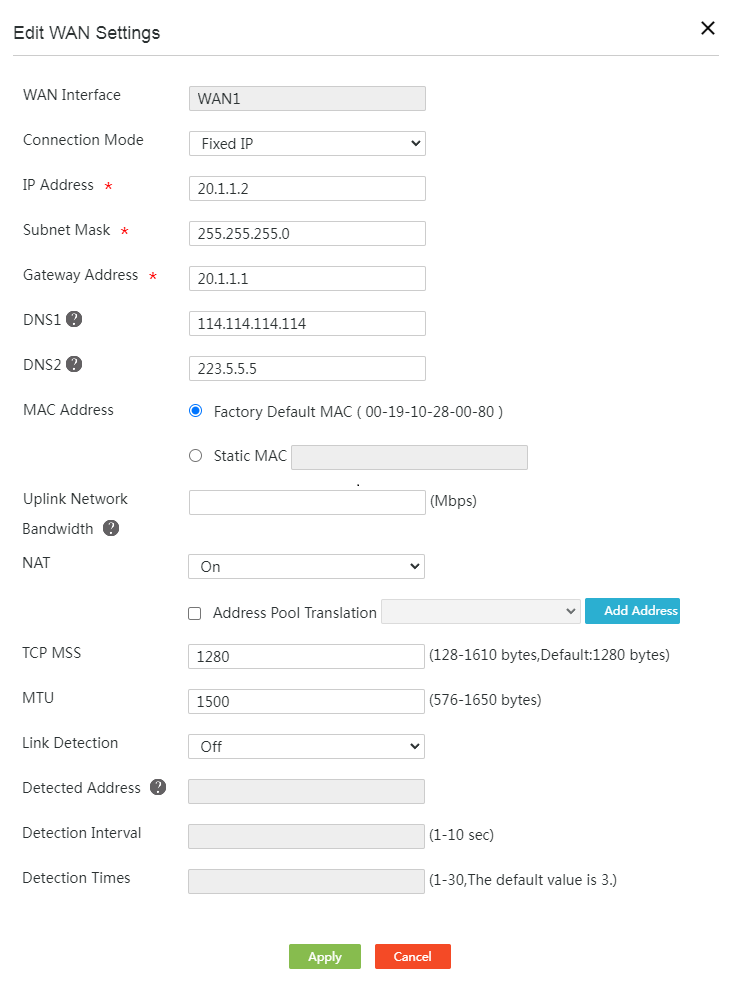Select the Static MAC radio button
Viewport: 733px width, 982px height.
pos(195,456)
